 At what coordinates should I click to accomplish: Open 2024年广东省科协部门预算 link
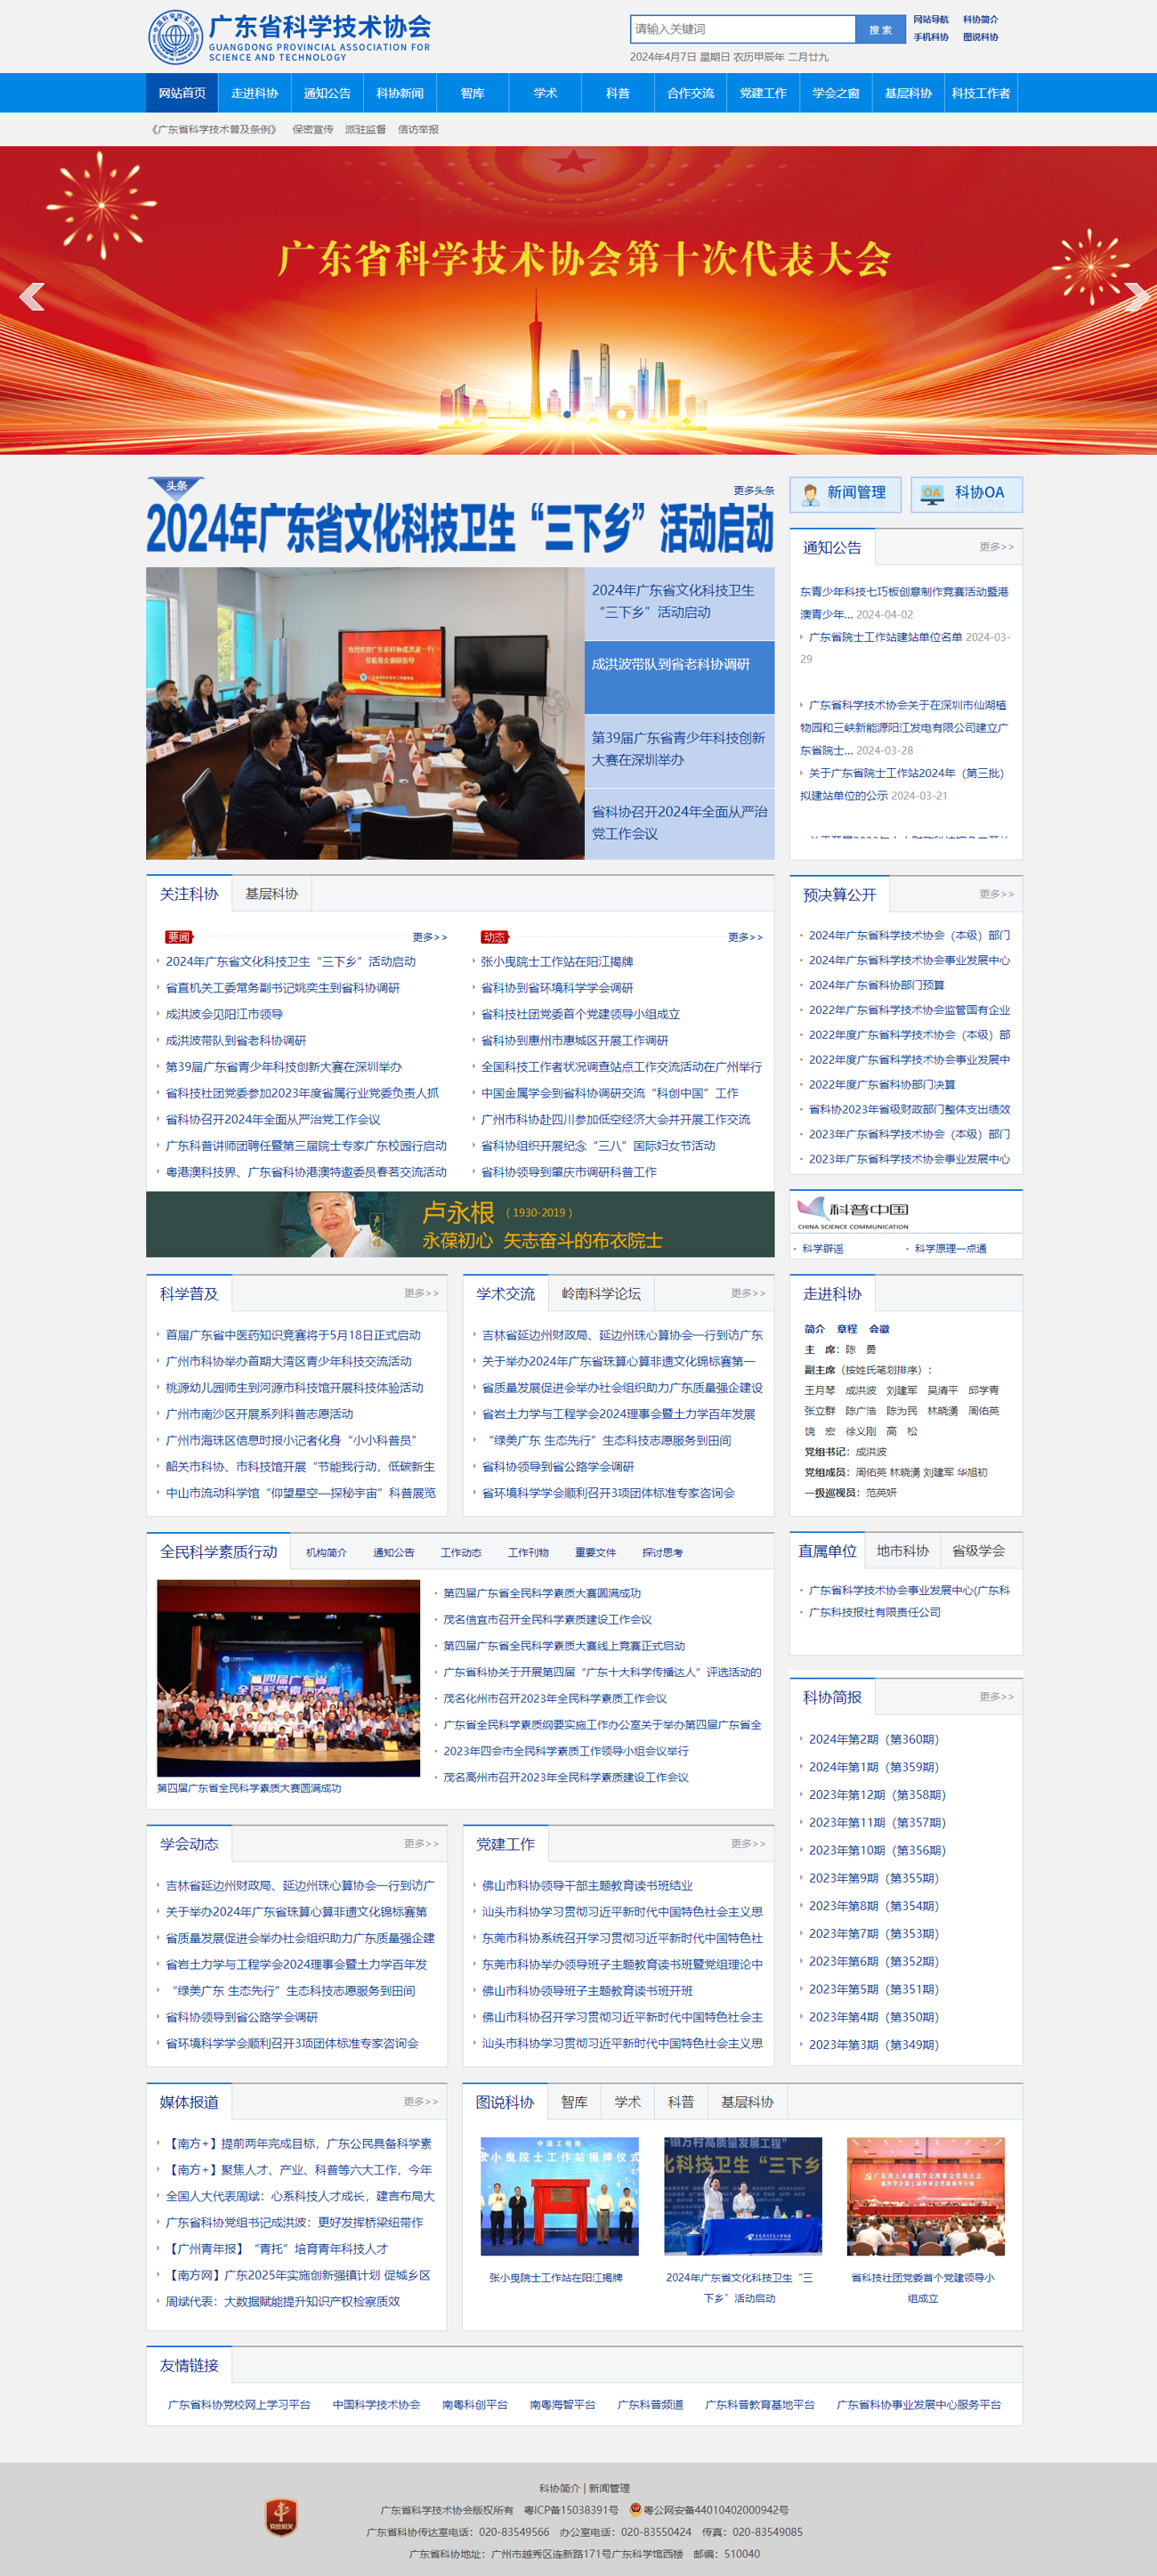tap(876, 985)
